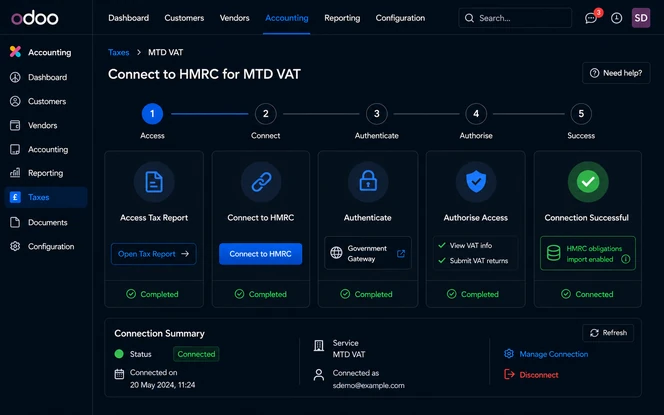
Task: Open the Configuration top menu
Action: 400,18
